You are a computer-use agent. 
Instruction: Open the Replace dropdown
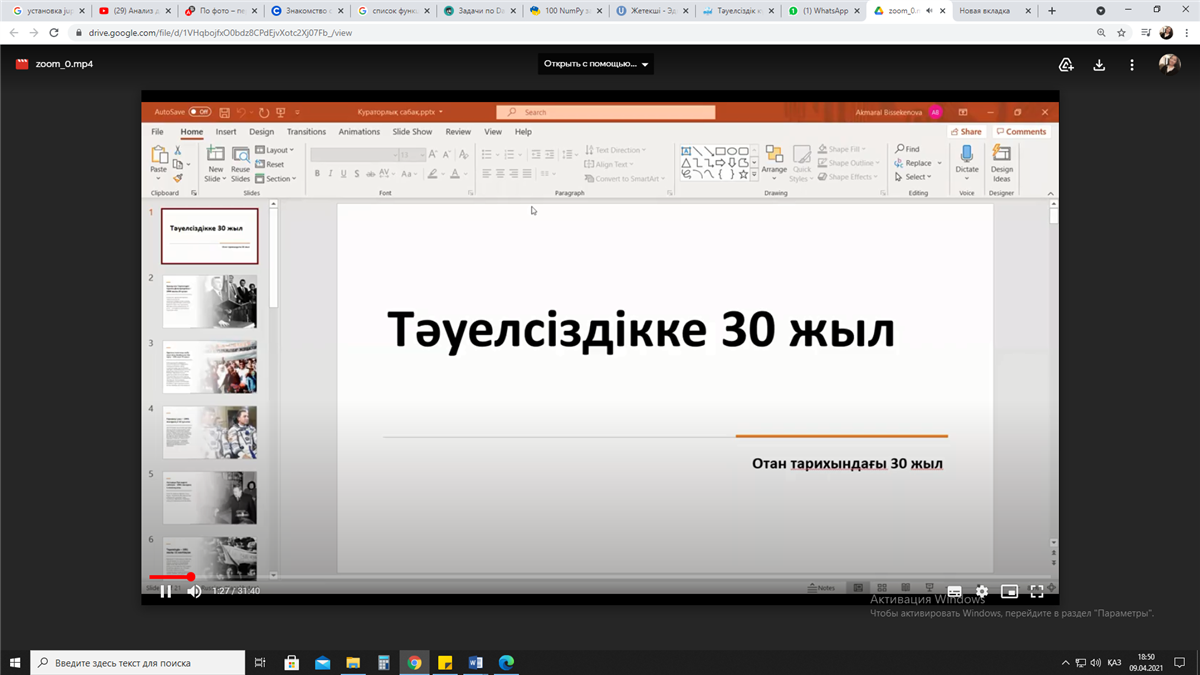point(918,163)
